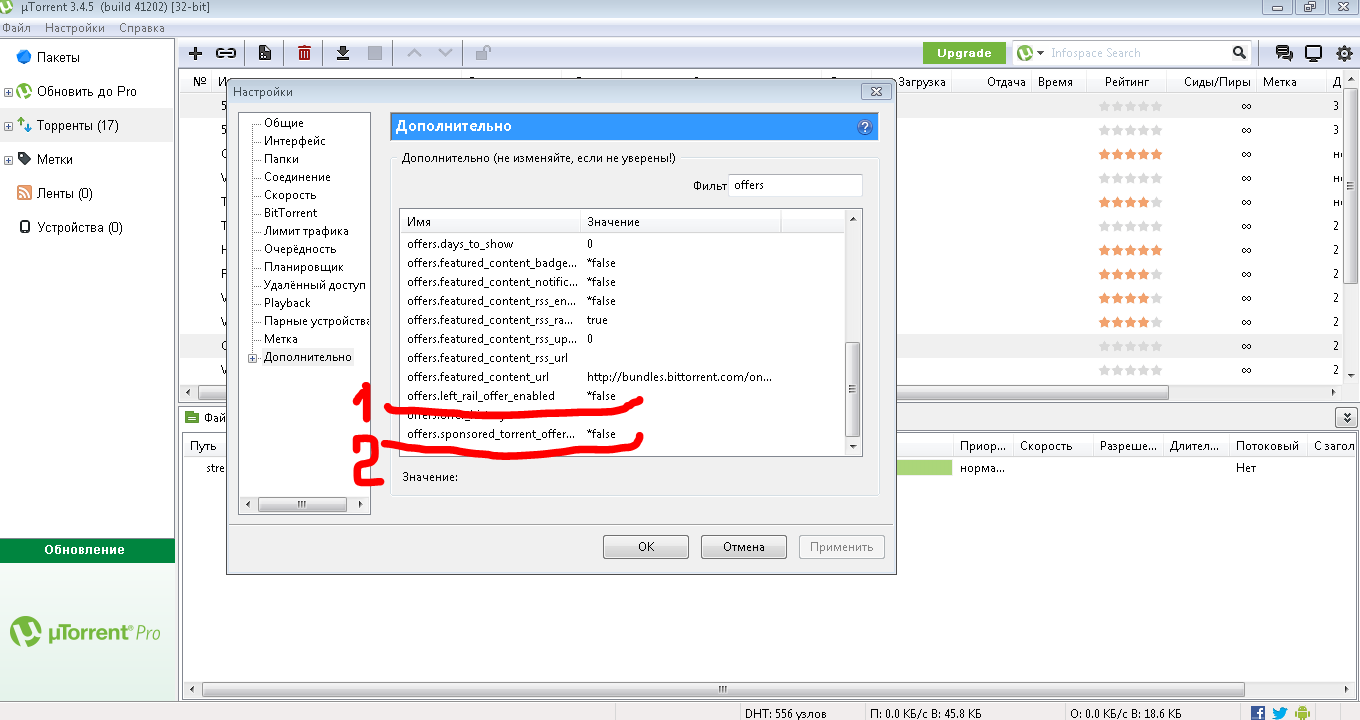Viewport: 1360px width, 720px height.
Task: Select Лимит трафика in the settings tree
Action: click(306, 231)
